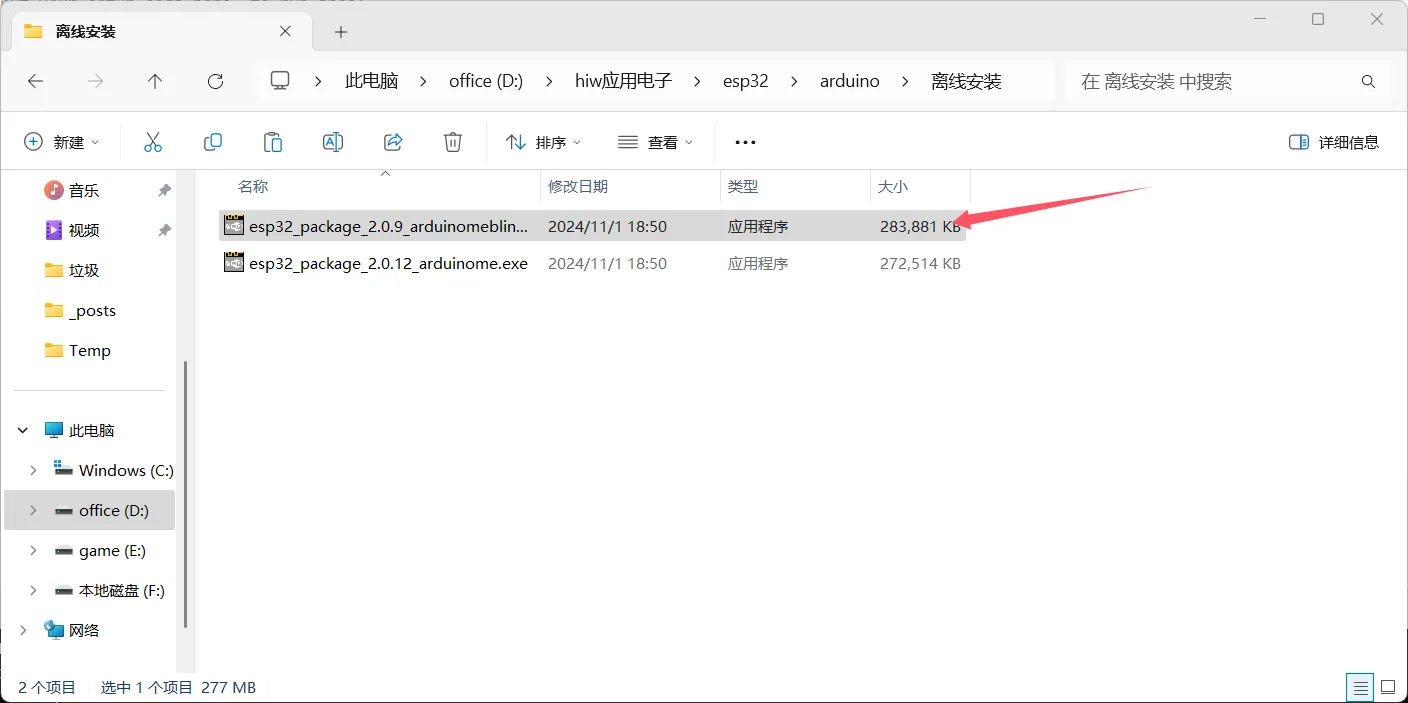Click the Paste clipboard icon
Viewport: 1408px width, 703px height.
(x=273, y=142)
